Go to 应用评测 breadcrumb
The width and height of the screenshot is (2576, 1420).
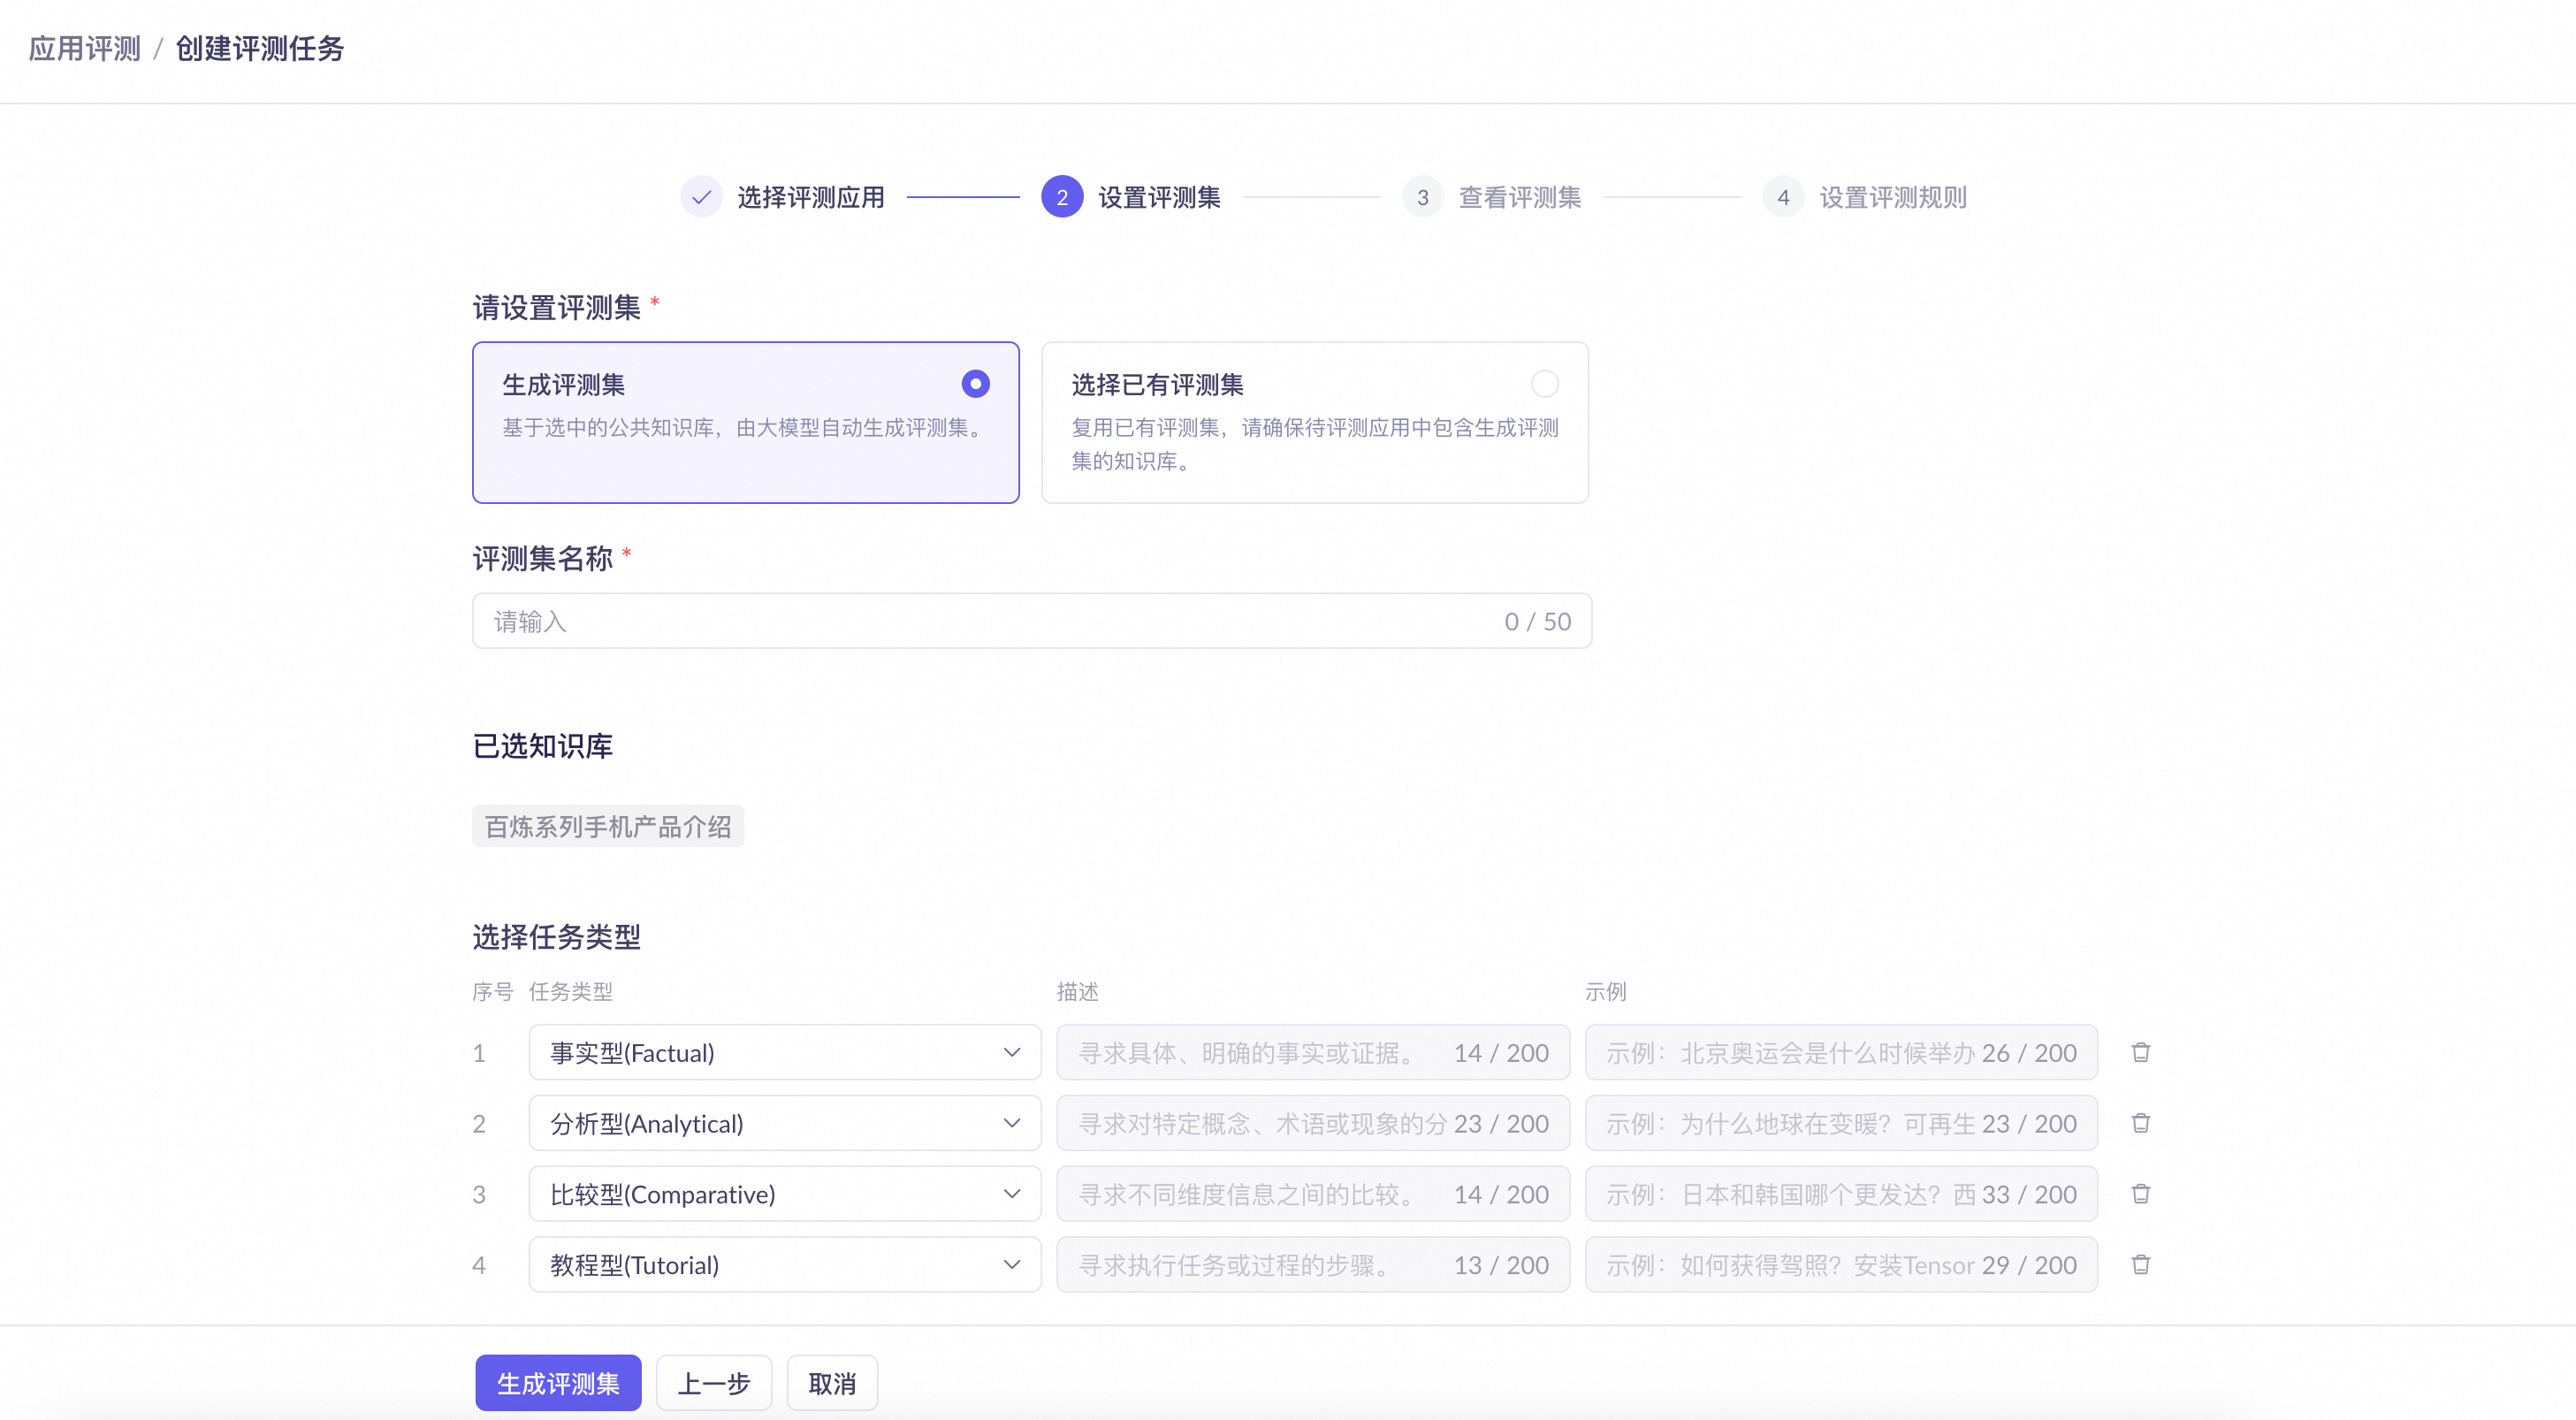coord(85,48)
